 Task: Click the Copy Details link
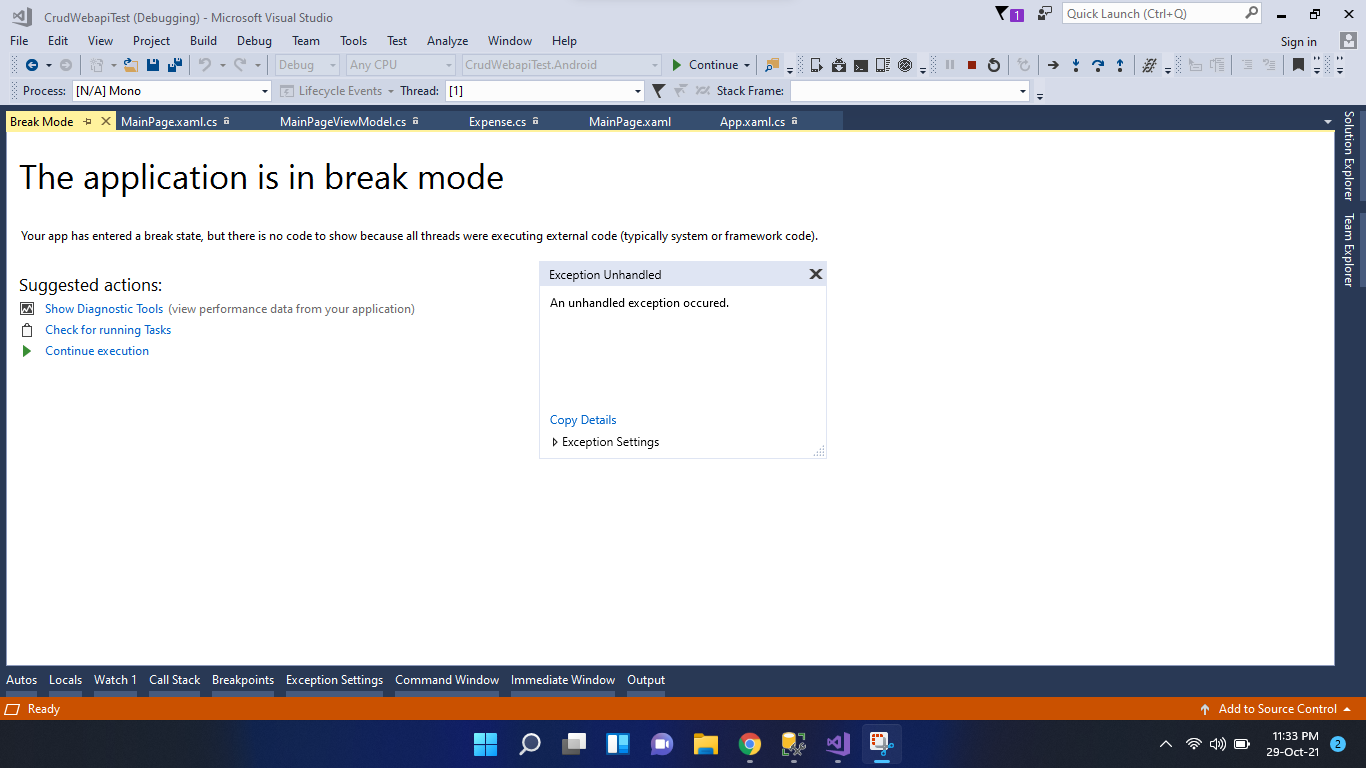click(x=583, y=419)
